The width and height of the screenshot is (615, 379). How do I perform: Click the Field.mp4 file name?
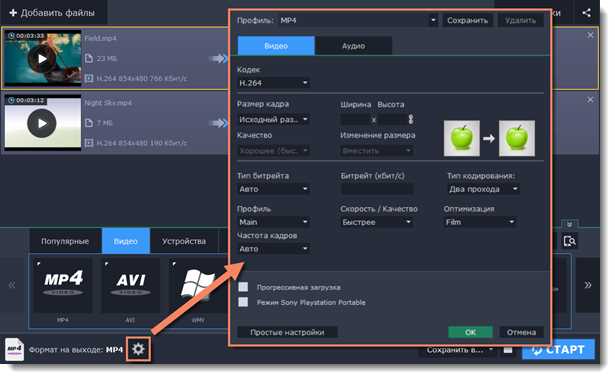[100, 38]
